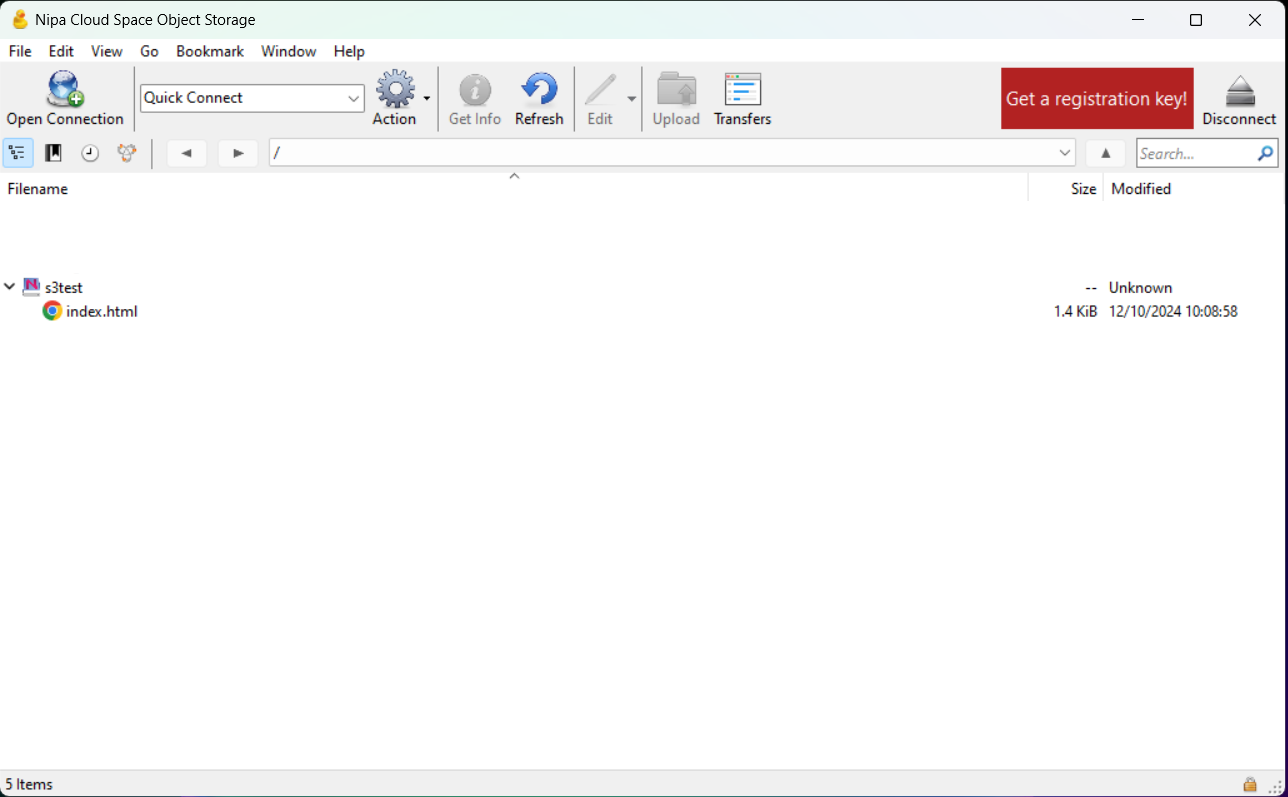The height and width of the screenshot is (797, 1288).
Task: Show the connection history view
Action: point(90,153)
